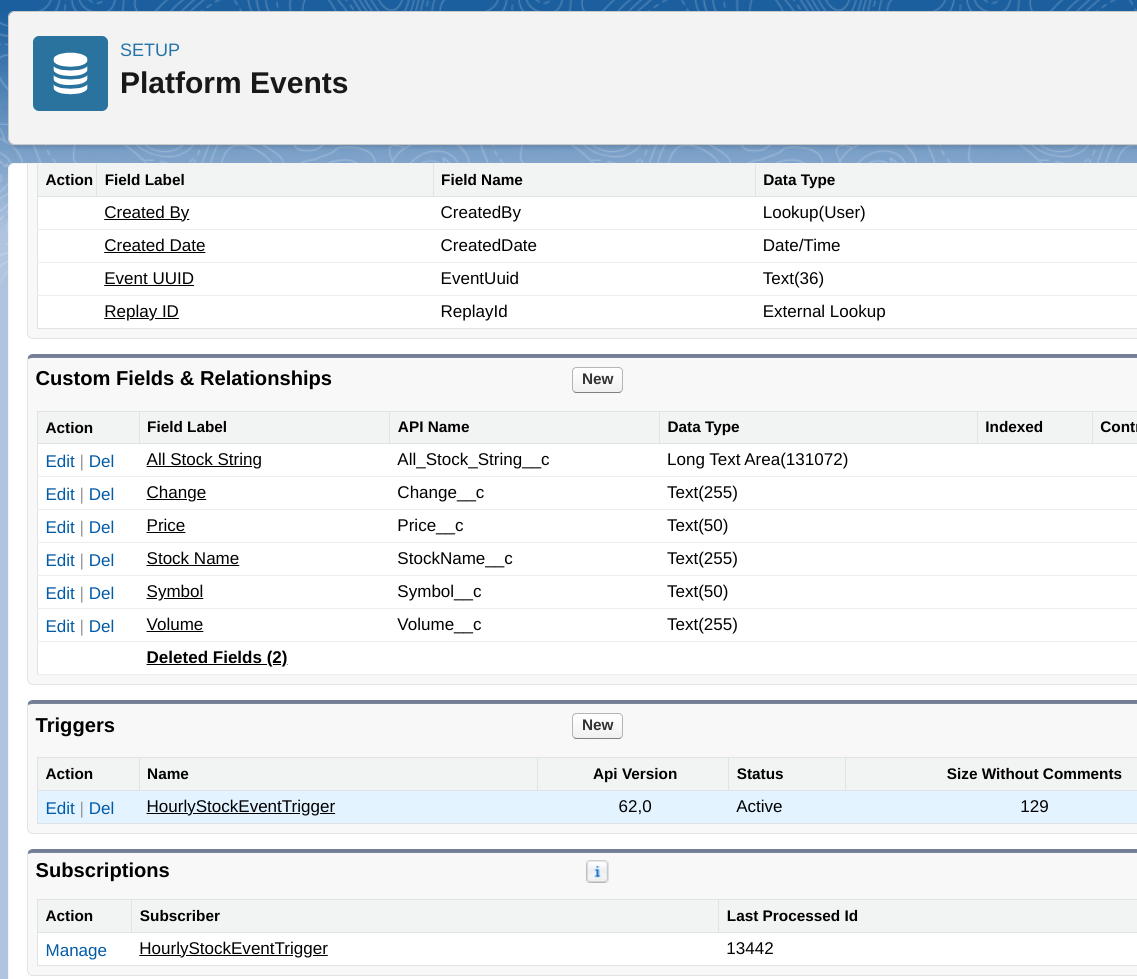
Task: Click the Platform Events database icon
Action: click(x=70, y=73)
